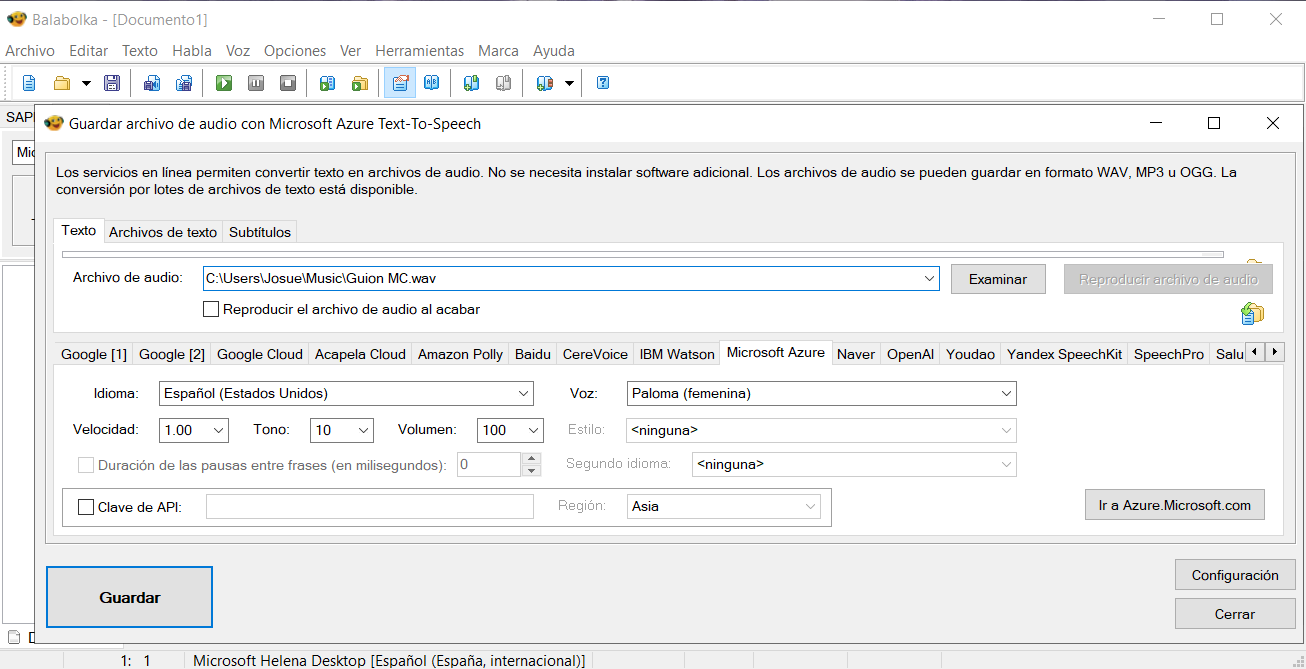
Task: Open the Ayuda menu
Action: [554, 51]
